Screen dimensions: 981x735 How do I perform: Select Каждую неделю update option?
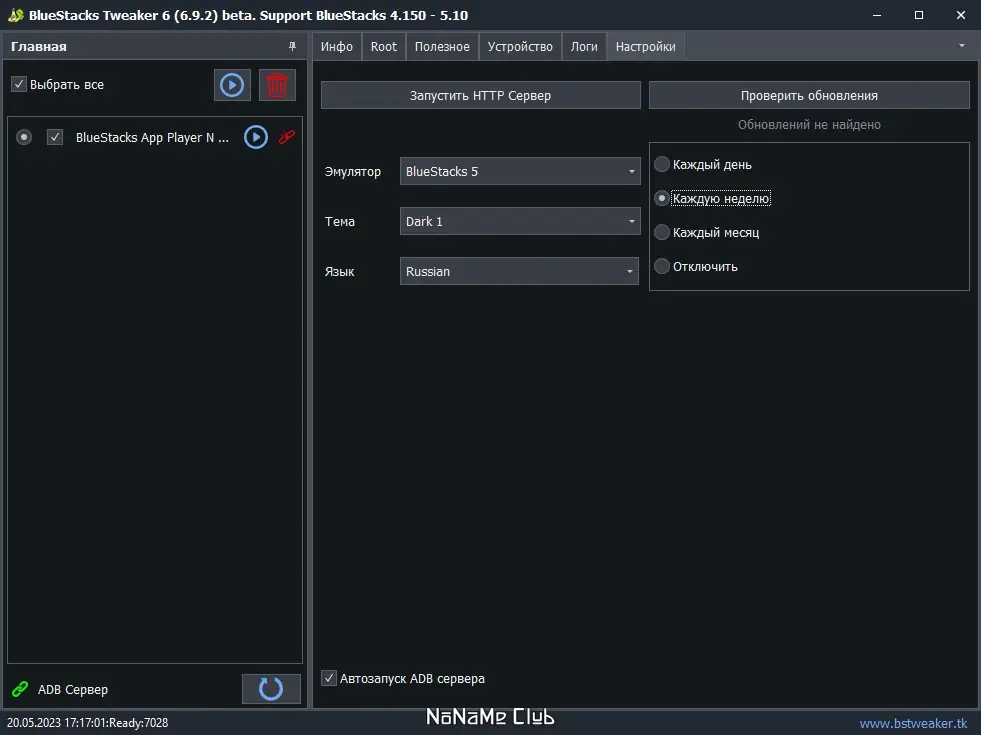pos(662,198)
